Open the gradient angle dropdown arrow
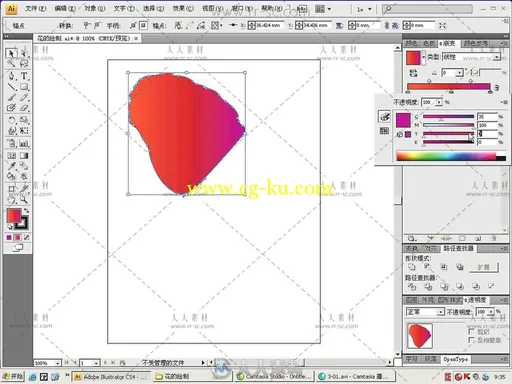 click(460, 73)
